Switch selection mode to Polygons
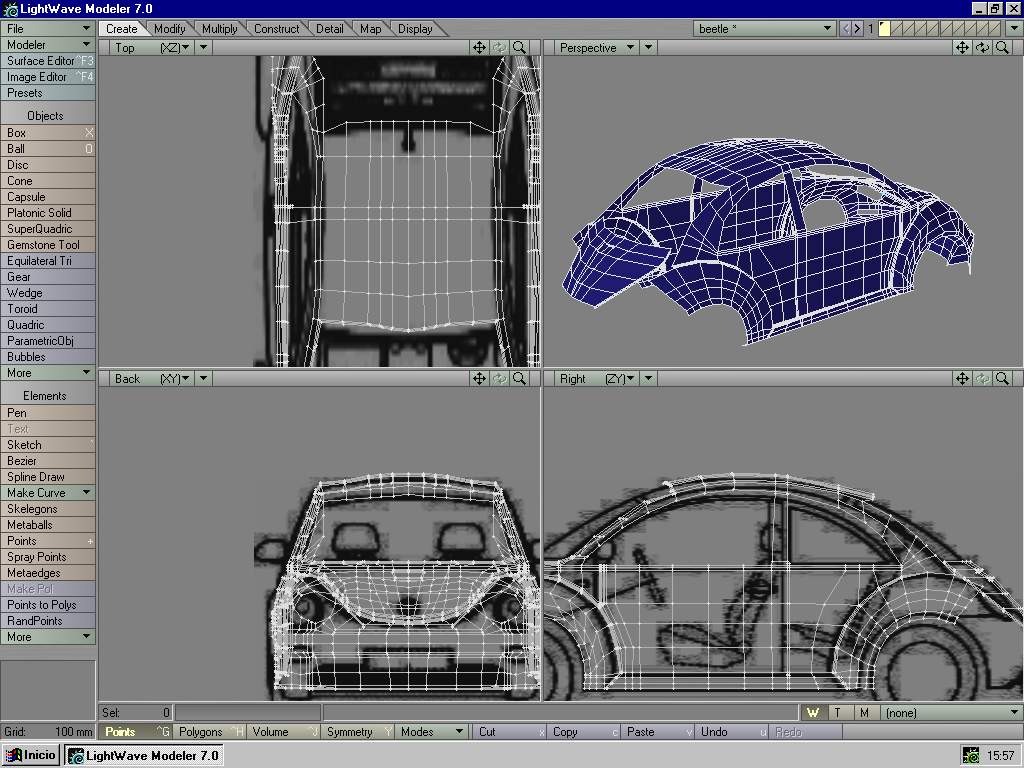The height and width of the screenshot is (768, 1024). pos(210,732)
